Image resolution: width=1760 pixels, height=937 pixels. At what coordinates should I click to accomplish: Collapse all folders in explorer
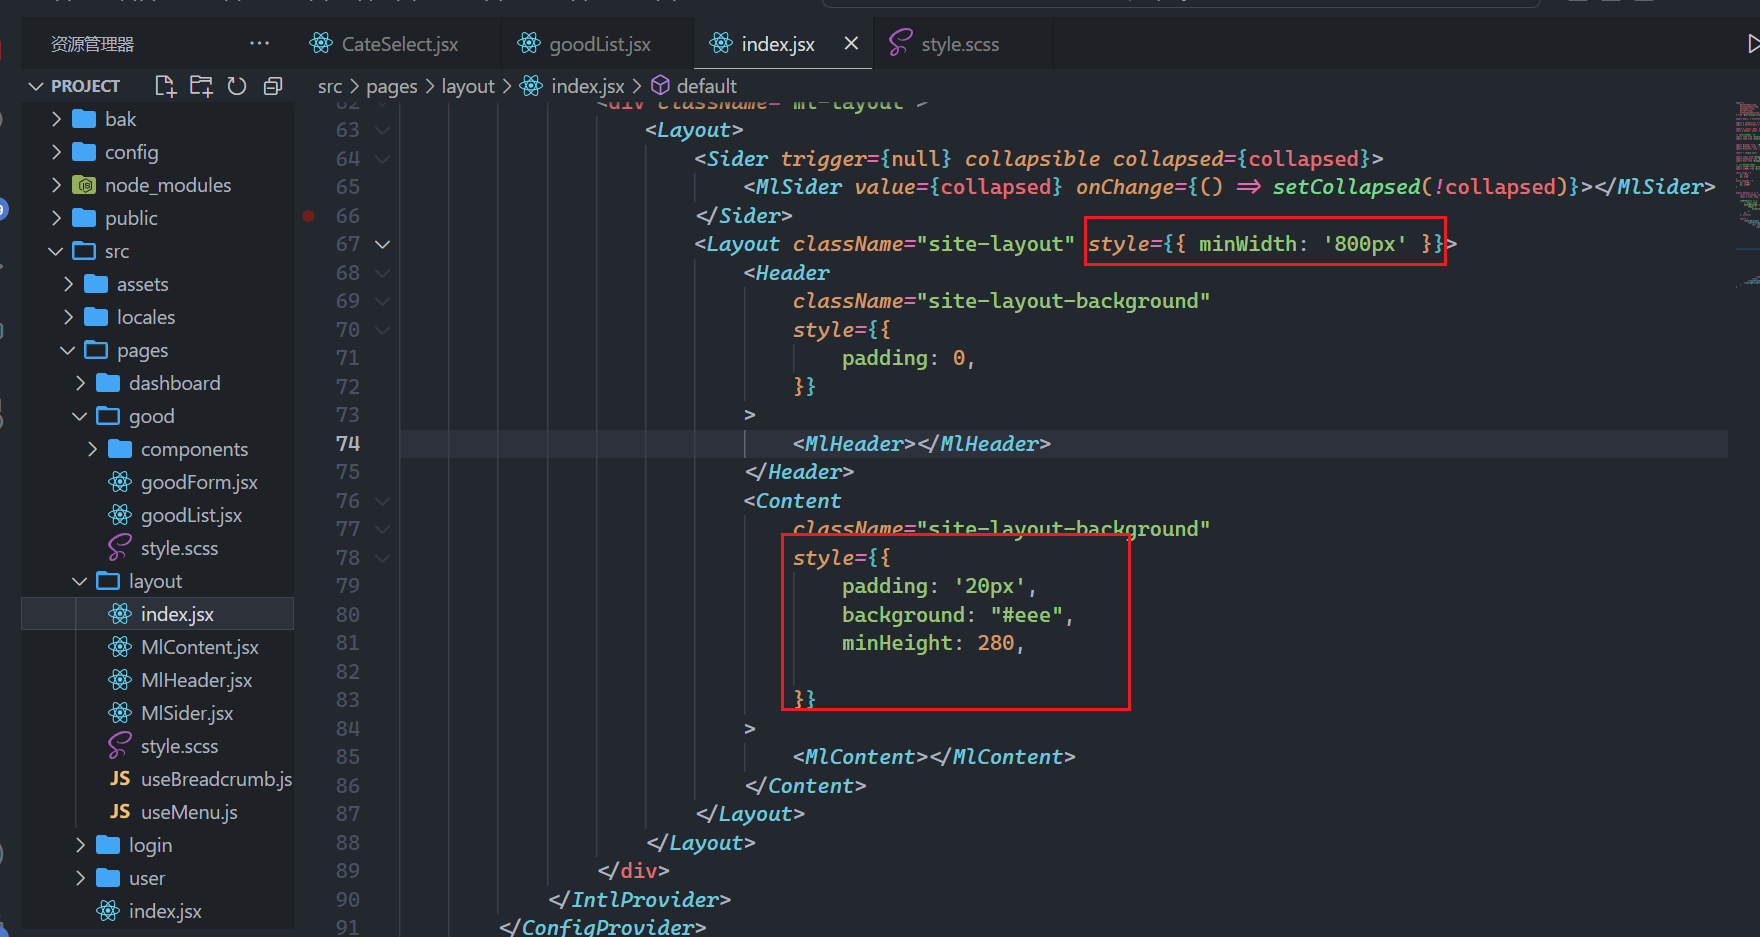(272, 86)
